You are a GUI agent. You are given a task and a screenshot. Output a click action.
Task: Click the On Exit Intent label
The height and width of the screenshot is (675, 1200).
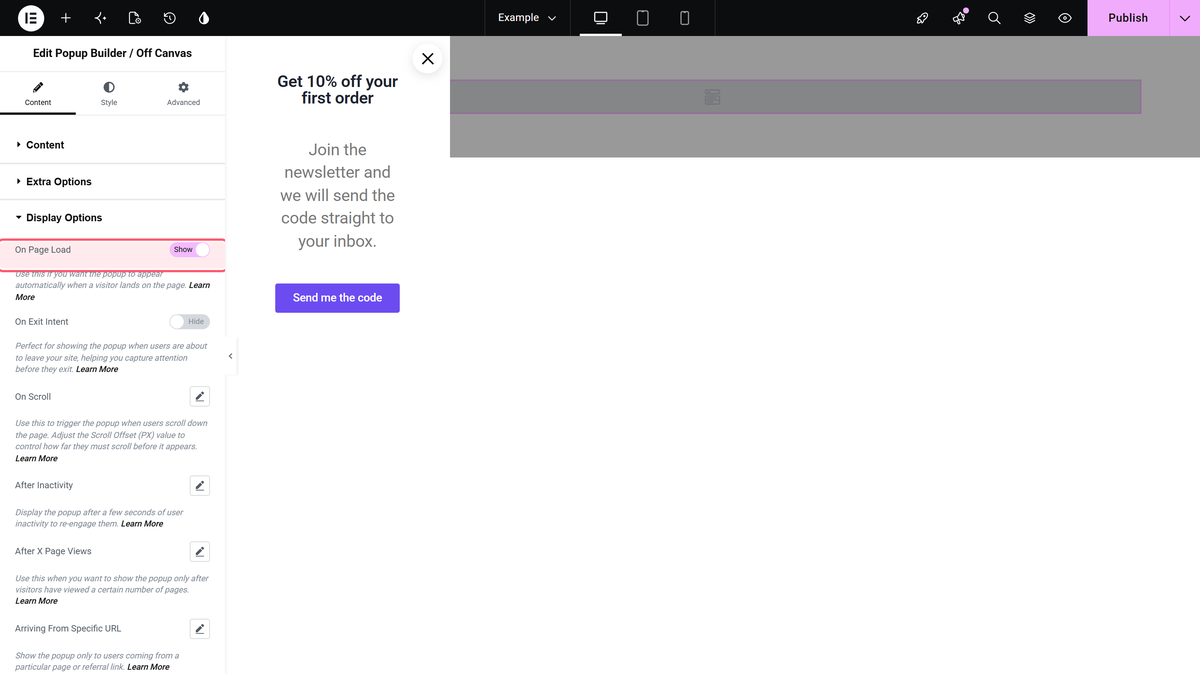click(42, 322)
